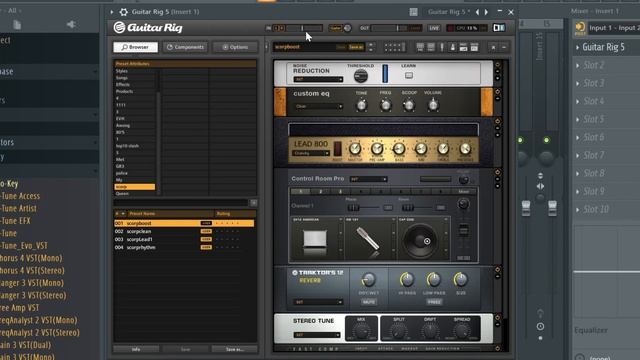Expand Slot 2 in mixer insert panel
640x360 pixels.
pos(578,65)
